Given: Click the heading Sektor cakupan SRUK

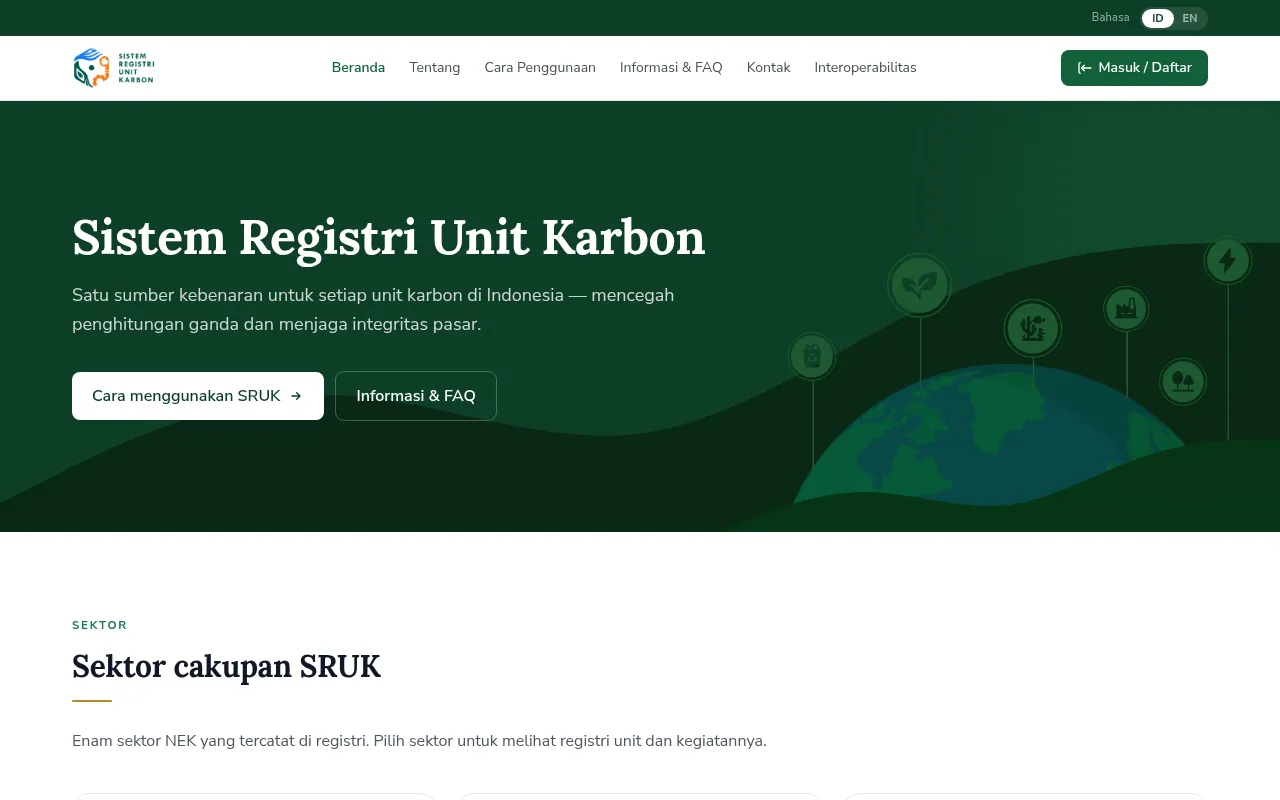Looking at the screenshot, I should pyautogui.click(x=226, y=667).
